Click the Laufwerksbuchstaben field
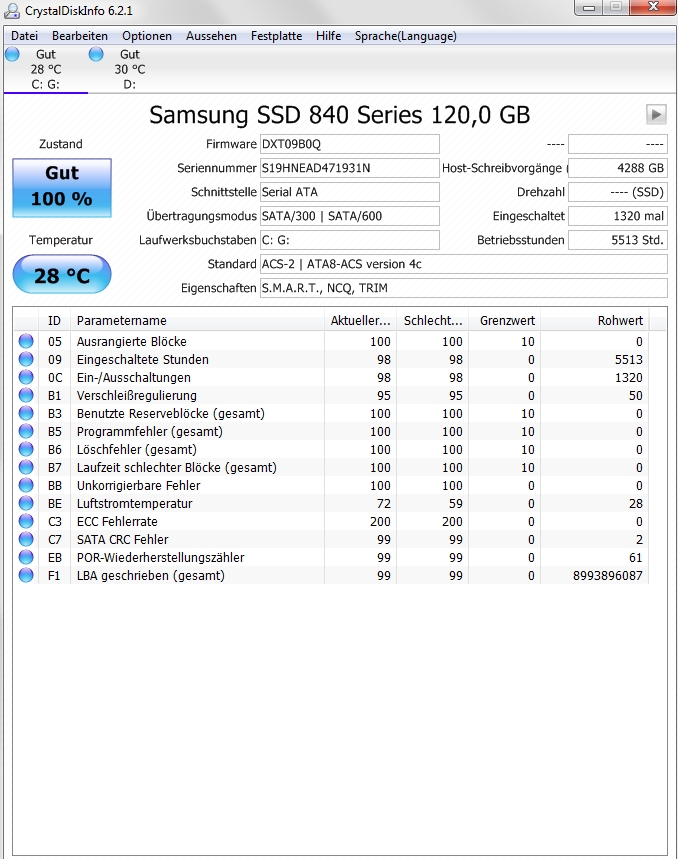Screen dimensions: 678x859 click(x=349, y=240)
